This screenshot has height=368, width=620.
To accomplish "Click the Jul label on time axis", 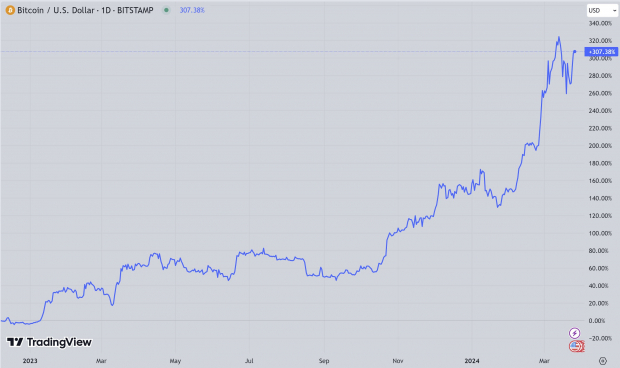I will (249, 361).
